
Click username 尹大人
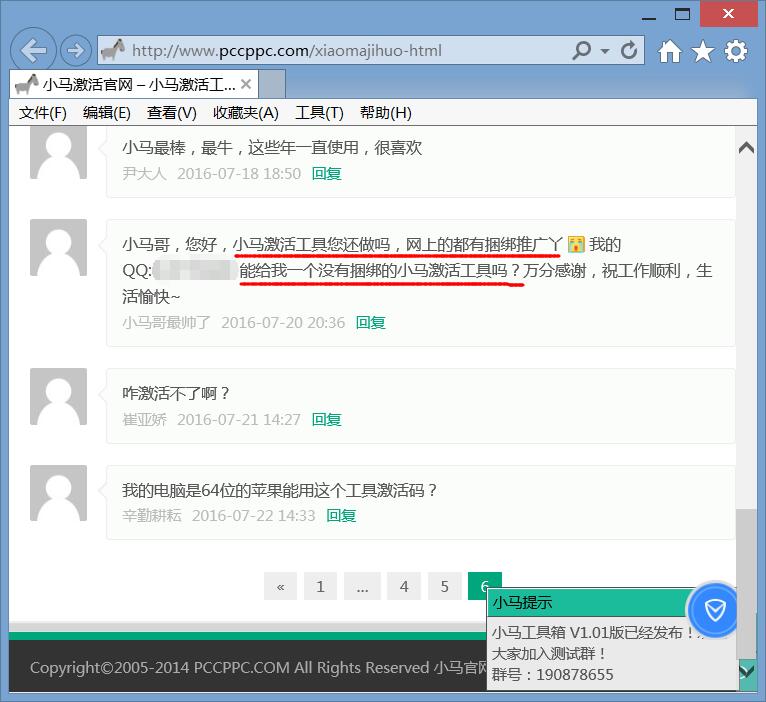point(144,173)
